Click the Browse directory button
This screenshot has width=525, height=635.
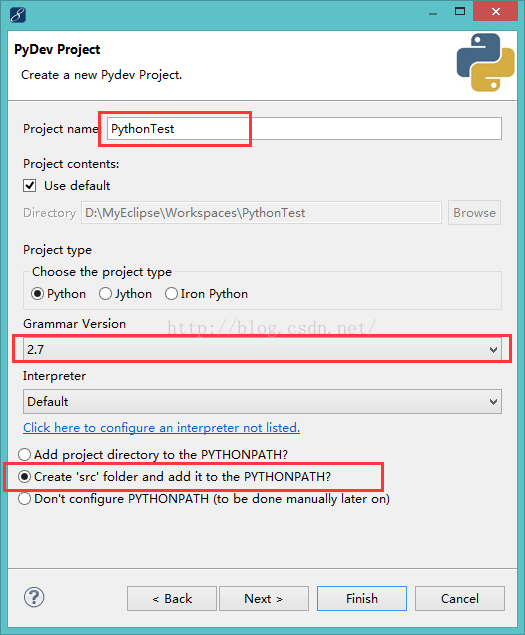474,213
